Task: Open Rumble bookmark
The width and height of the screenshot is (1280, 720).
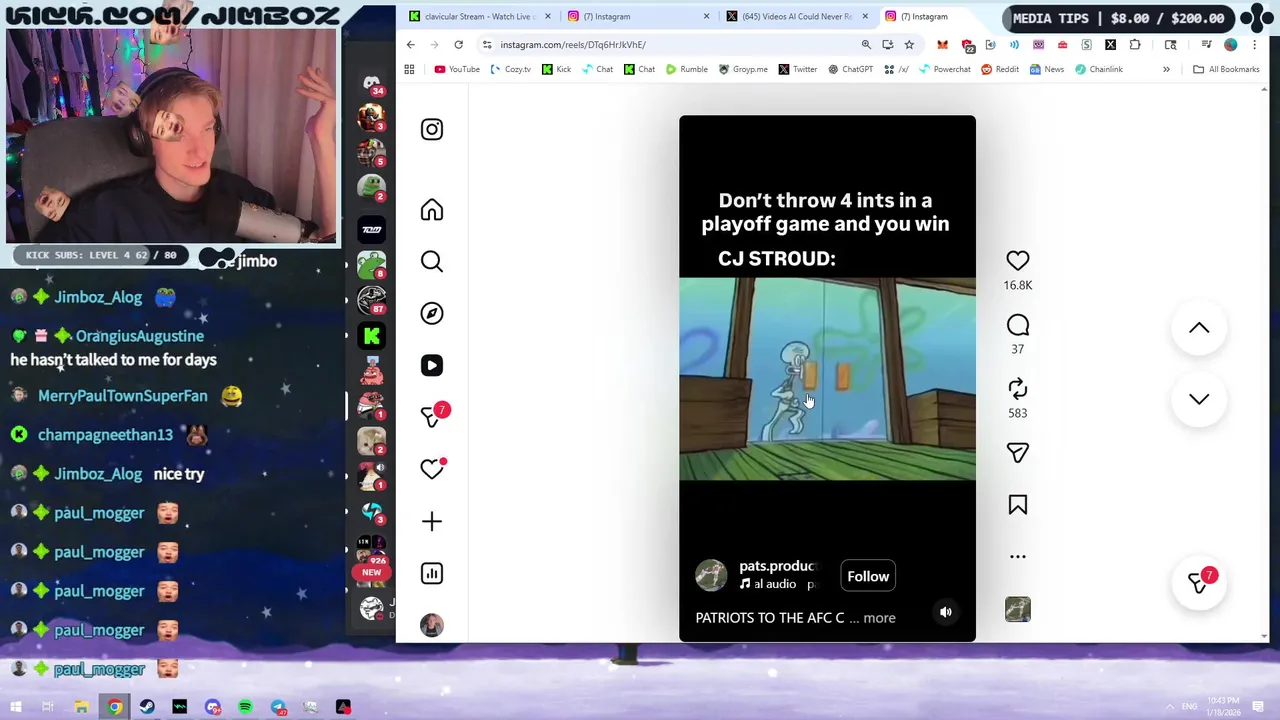Action: coord(686,69)
